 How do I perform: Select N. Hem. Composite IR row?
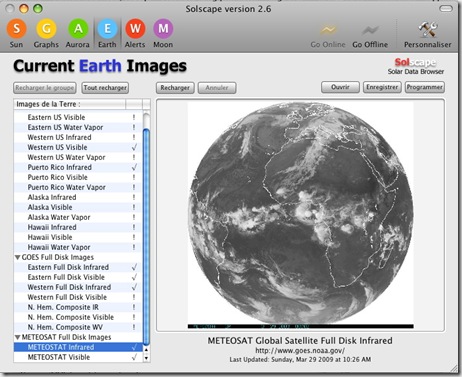(78, 307)
